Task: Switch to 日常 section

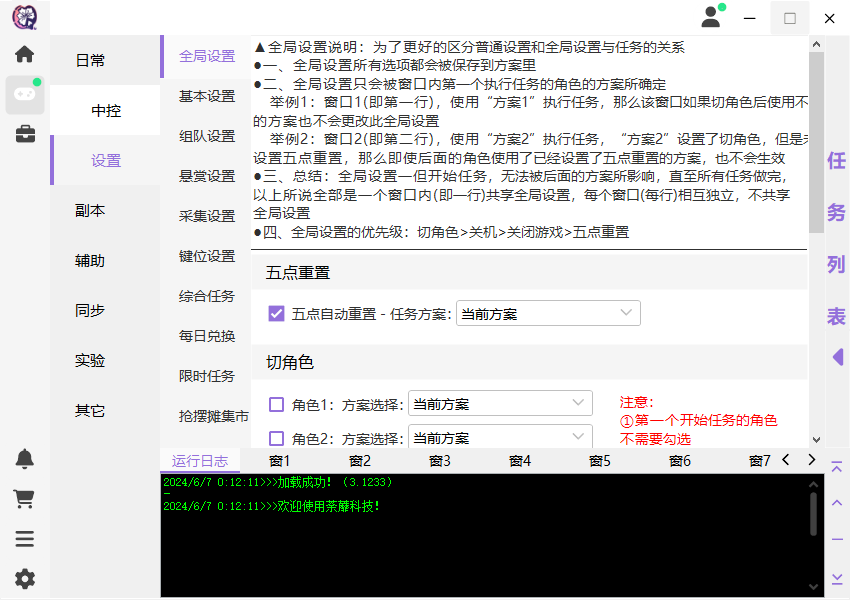Action: click(90, 60)
